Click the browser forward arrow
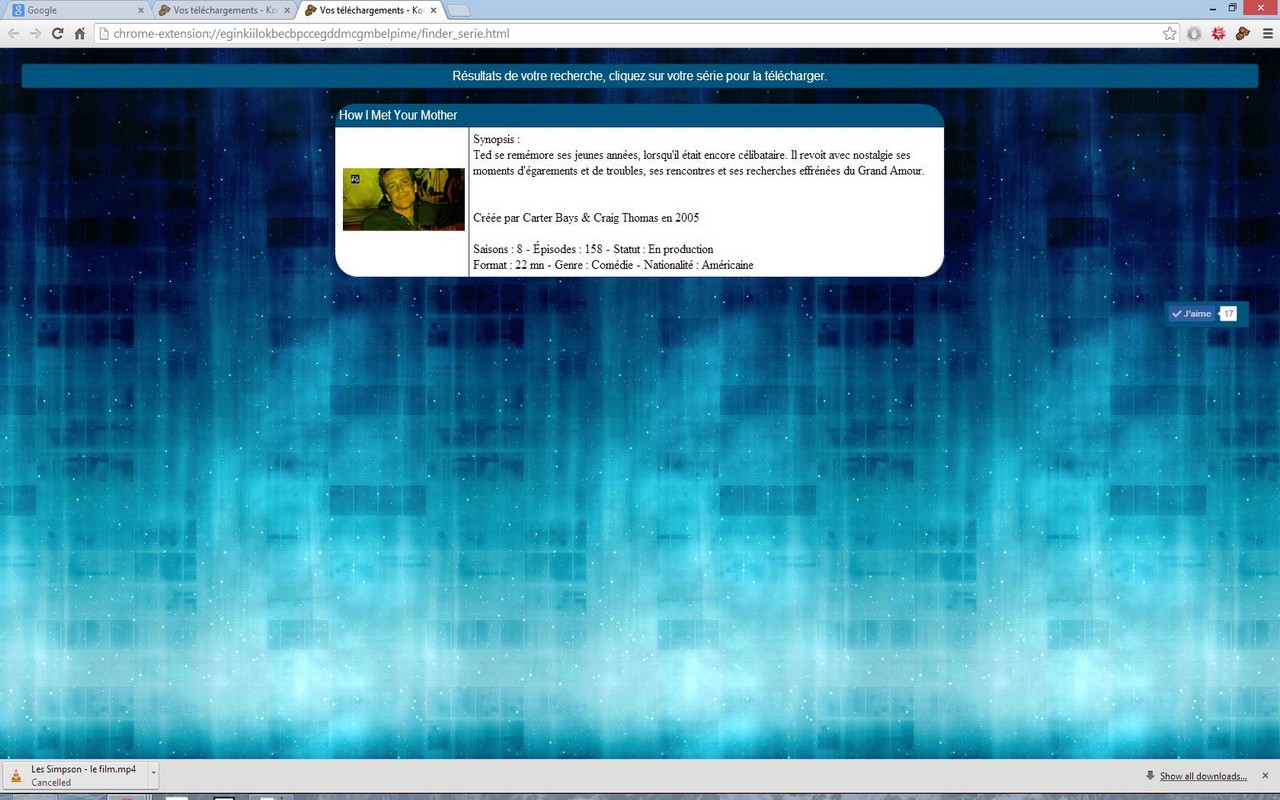Image resolution: width=1280 pixels, height=800 pixels. (x=35, y=33)
